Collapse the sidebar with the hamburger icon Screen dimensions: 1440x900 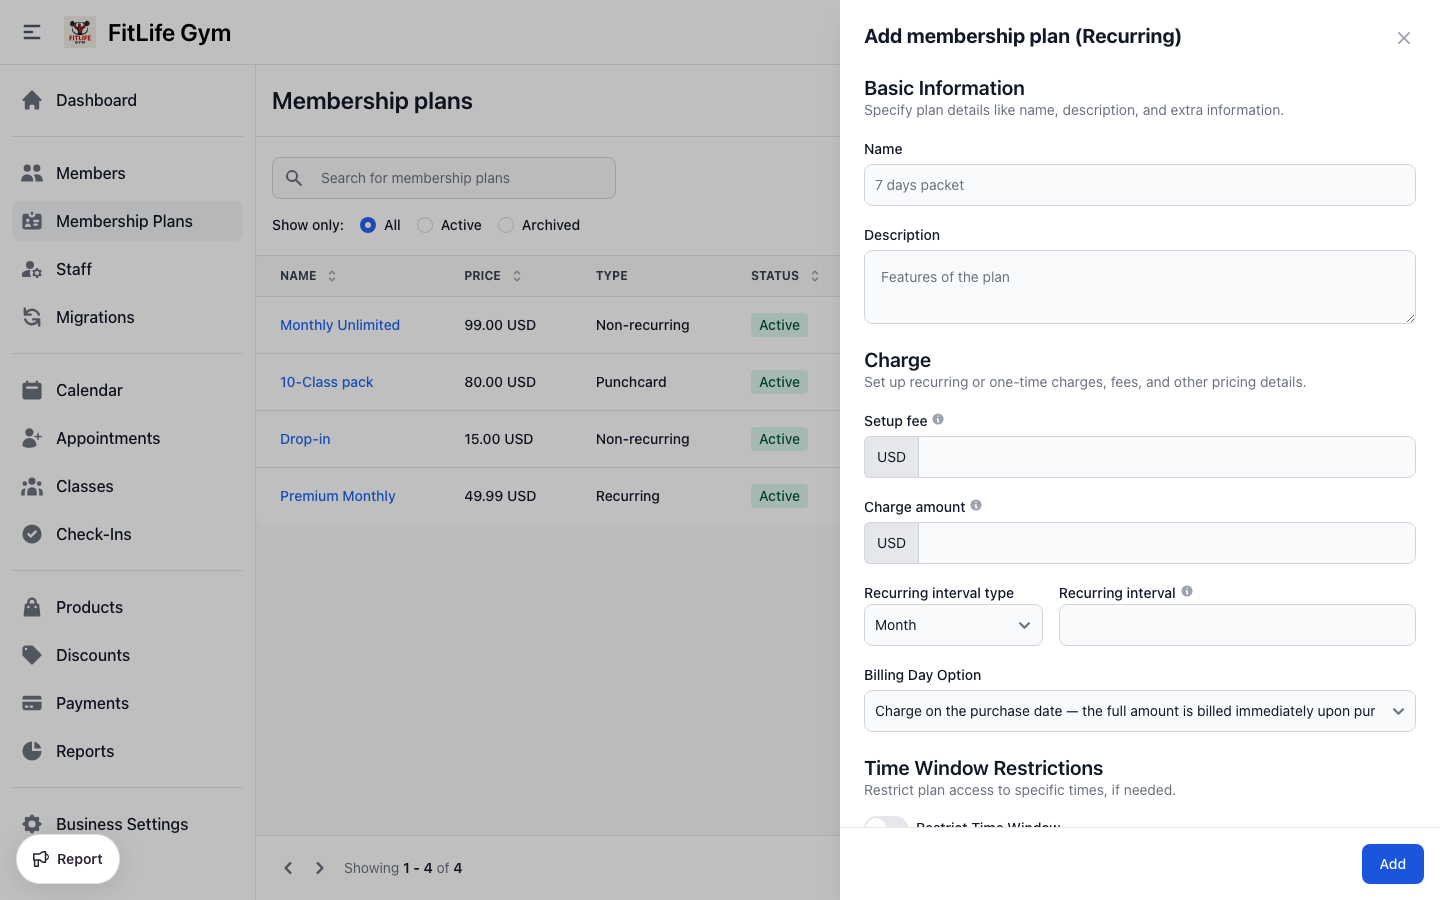[x=31, y=31]
